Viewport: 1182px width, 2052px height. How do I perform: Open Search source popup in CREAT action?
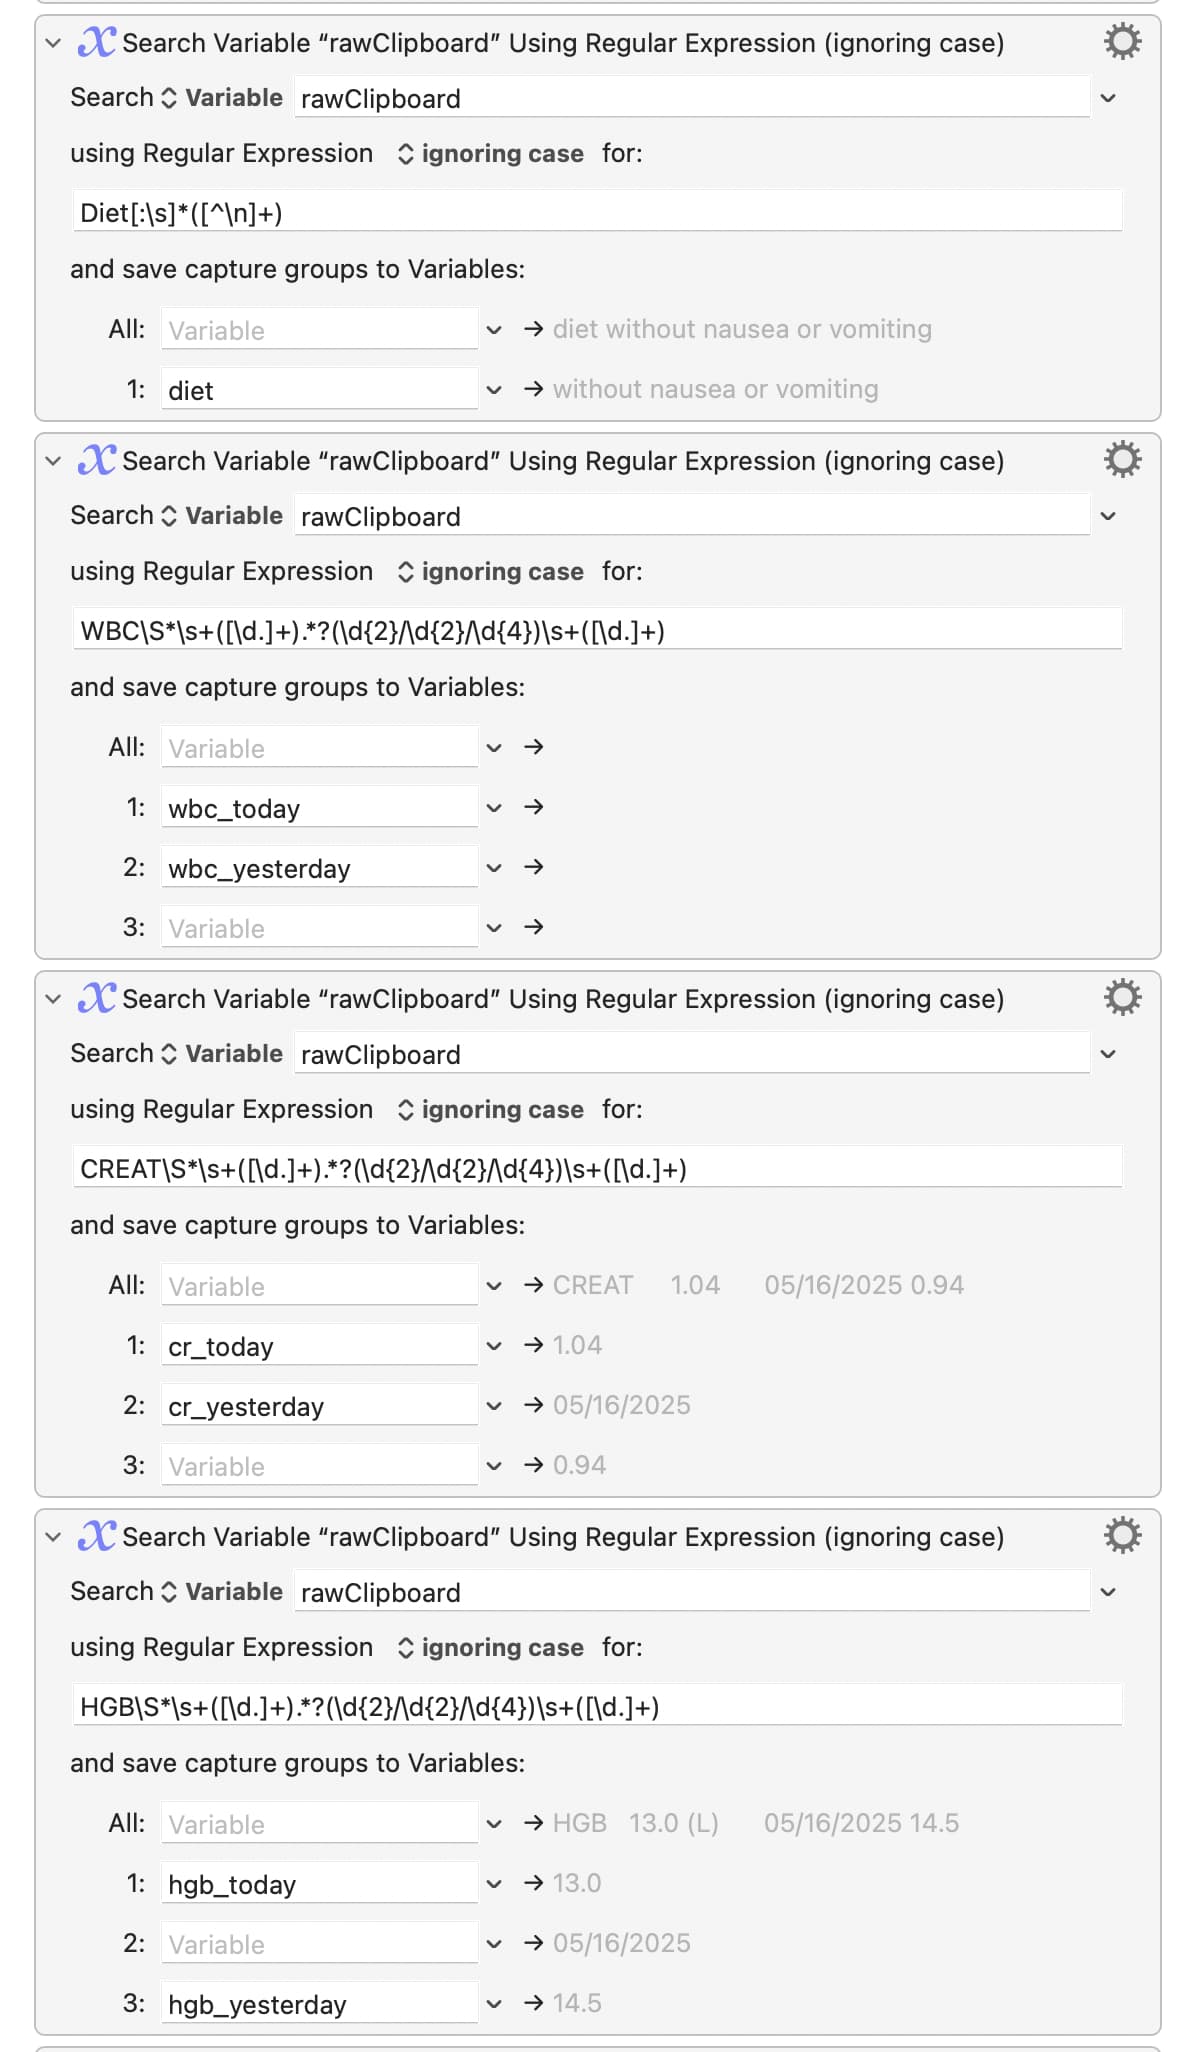pyautogui.click(x=222, y=1054)
